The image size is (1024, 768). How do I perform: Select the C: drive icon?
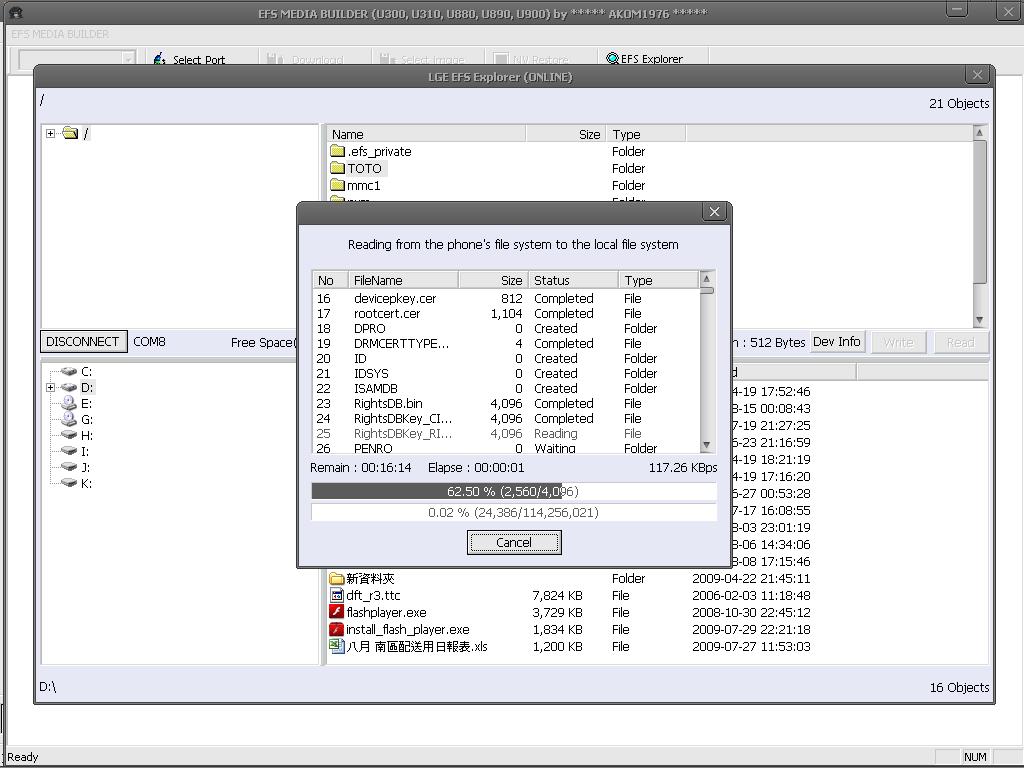tap(69, 371)
